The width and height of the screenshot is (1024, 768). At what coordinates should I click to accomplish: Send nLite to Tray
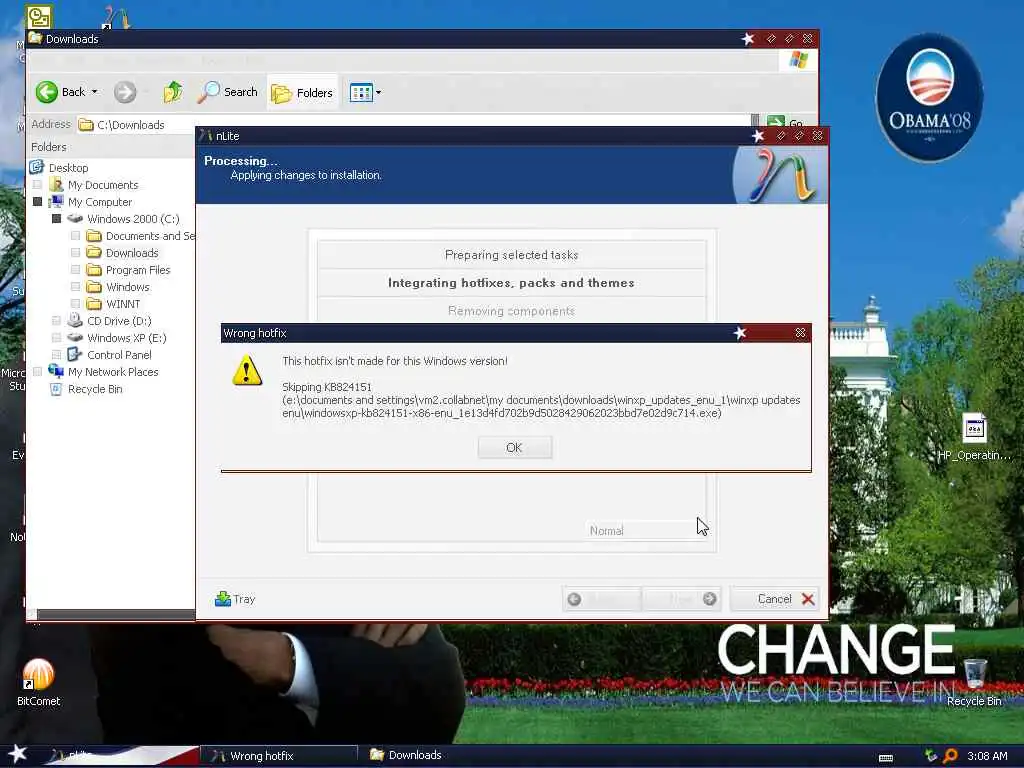tap(234, 599)
